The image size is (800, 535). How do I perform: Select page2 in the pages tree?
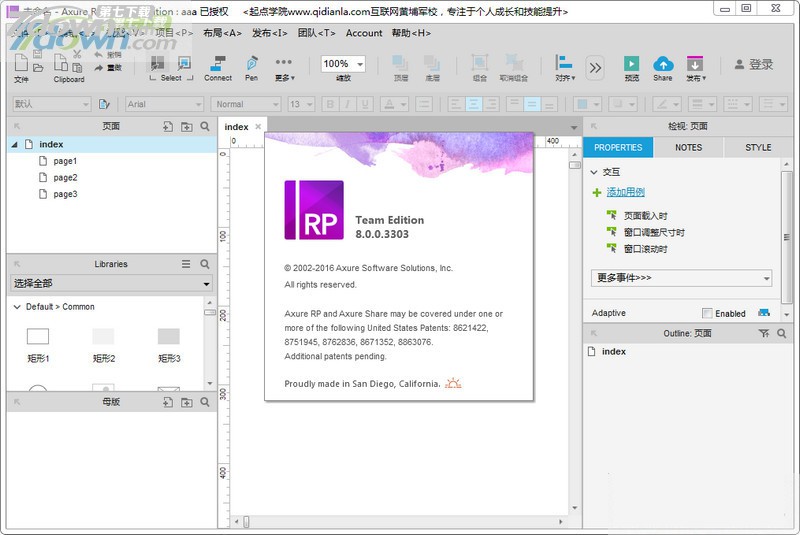coord(65,178)
